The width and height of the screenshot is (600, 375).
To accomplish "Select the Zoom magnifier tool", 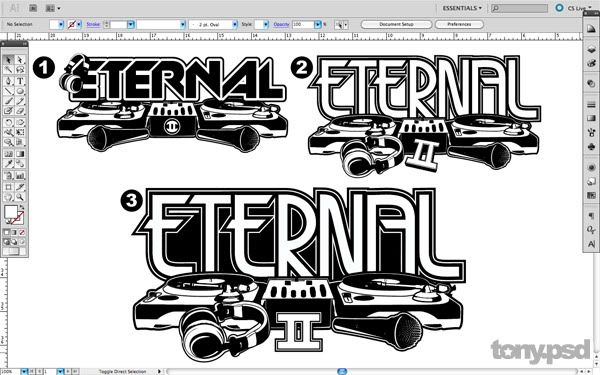I will (x=20, y=197).
